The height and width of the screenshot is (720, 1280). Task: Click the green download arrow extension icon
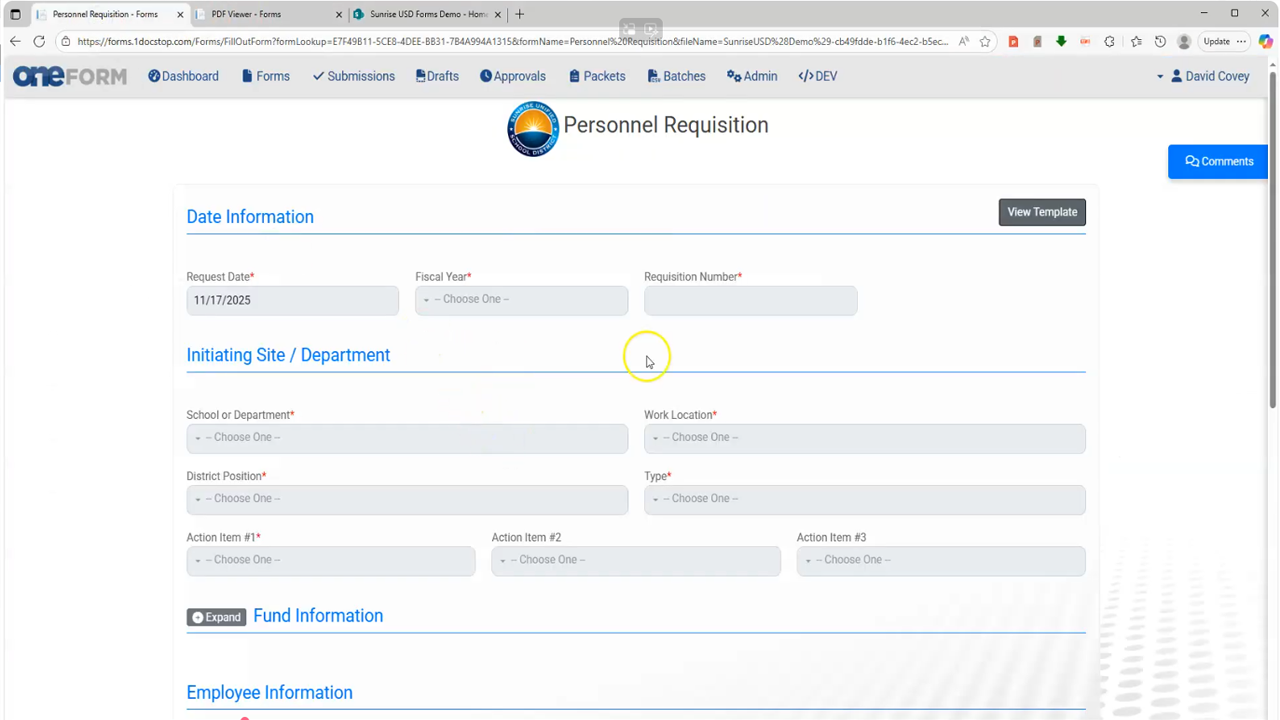coord(1061,41)
